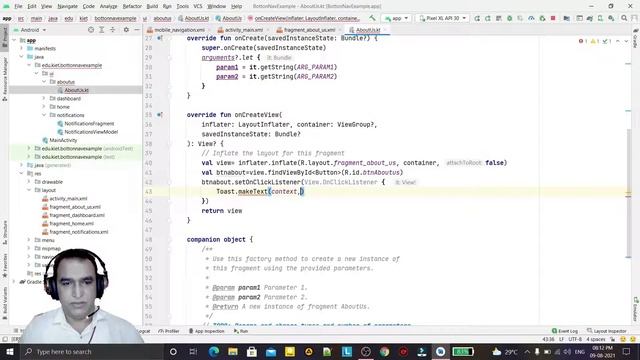640x360 pixels.
Task: Open the App Inspection tool window
Action: 207,331
